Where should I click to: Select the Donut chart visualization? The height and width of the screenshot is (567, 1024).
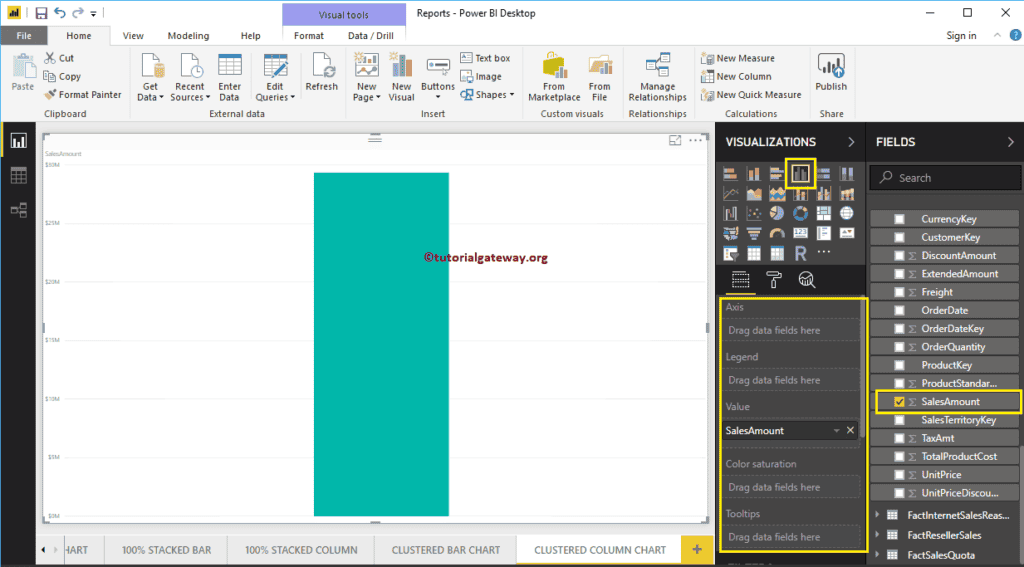pos(801,214)
